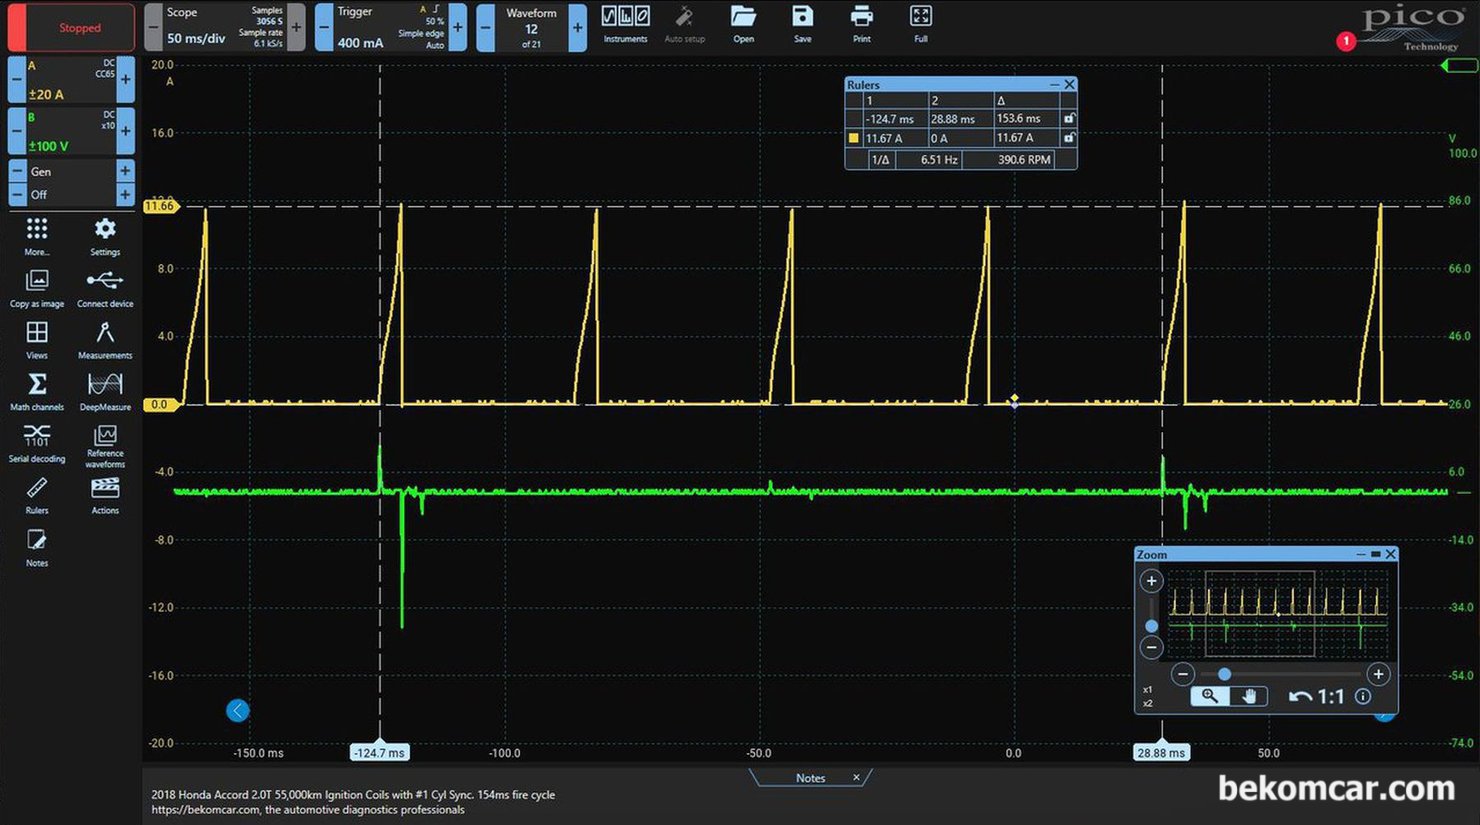Increase the Trigger level with plus

[x=458, y=28]
